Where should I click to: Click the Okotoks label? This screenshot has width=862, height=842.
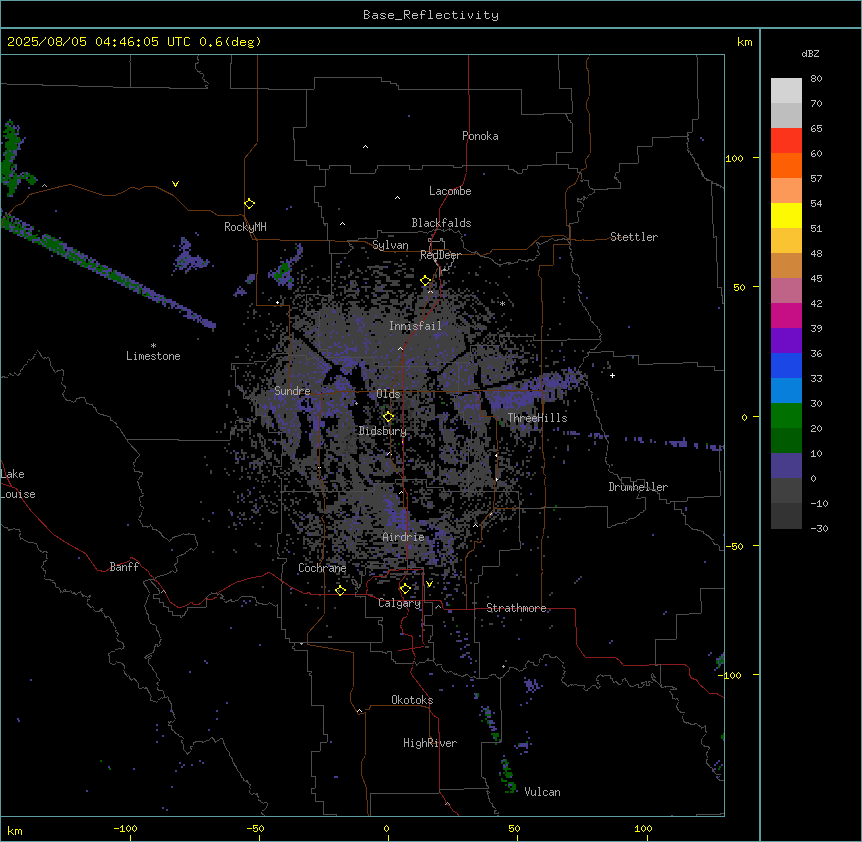[x=412, y=700]
